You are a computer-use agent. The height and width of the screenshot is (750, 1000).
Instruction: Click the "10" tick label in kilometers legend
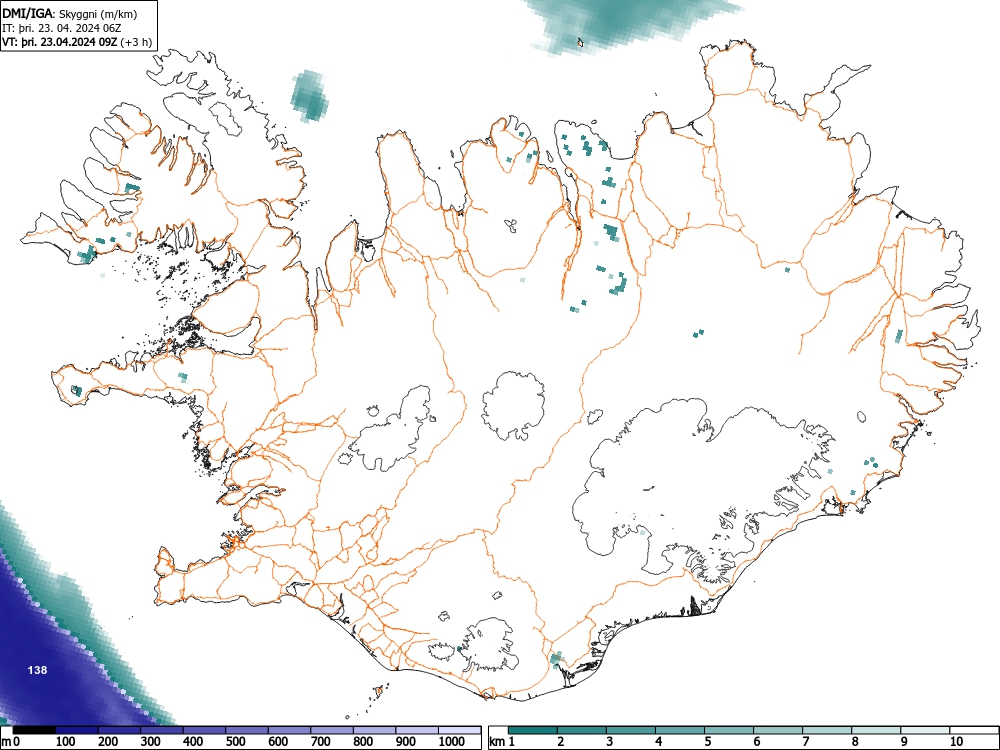[955, 742]
